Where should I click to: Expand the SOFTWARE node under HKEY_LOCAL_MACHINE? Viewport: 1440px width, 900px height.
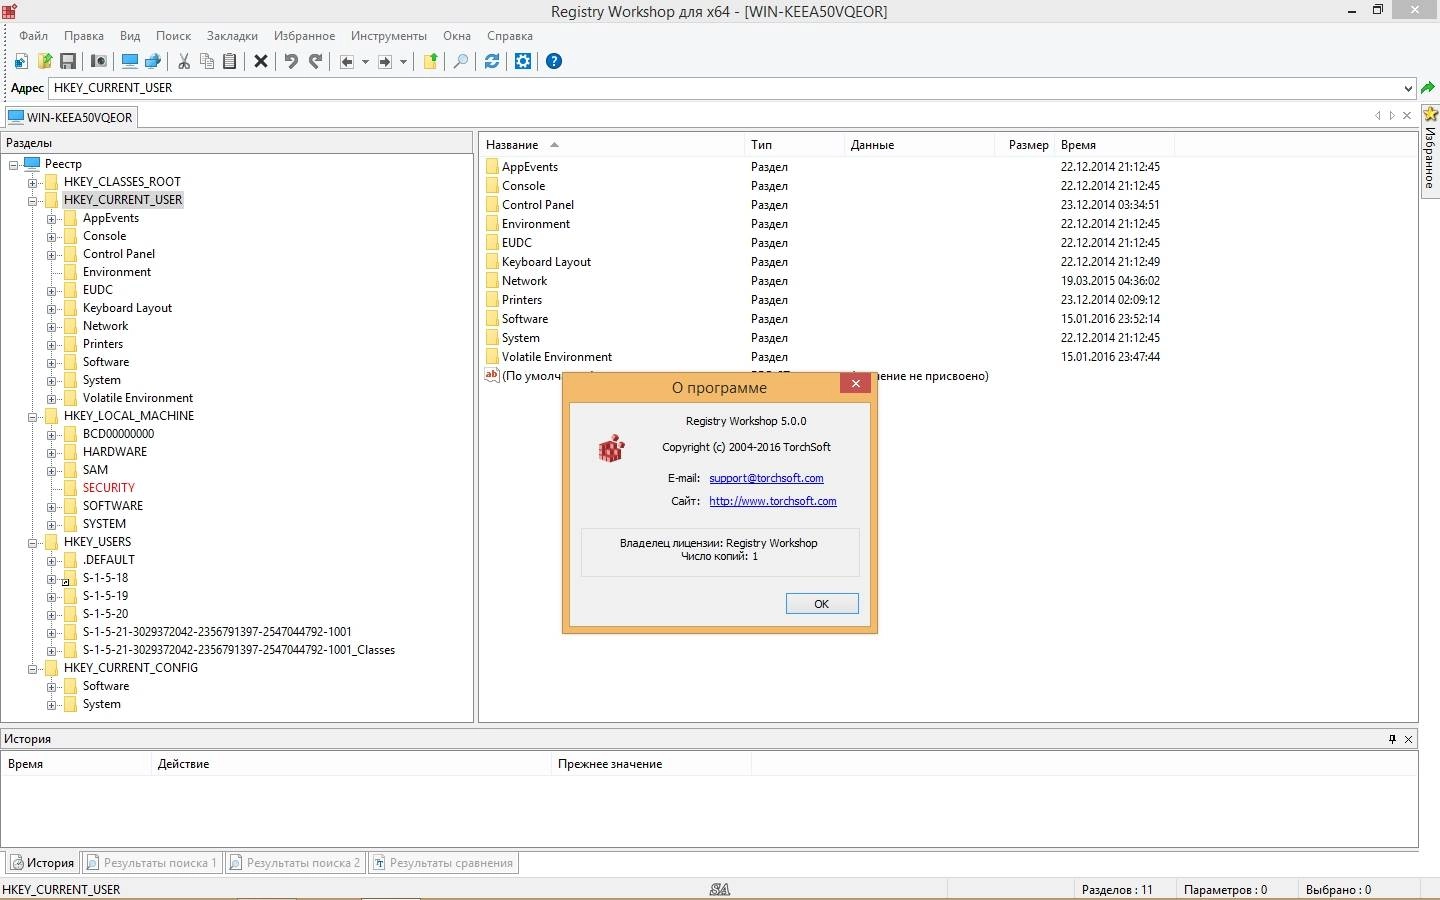click(x=51, y=506)
